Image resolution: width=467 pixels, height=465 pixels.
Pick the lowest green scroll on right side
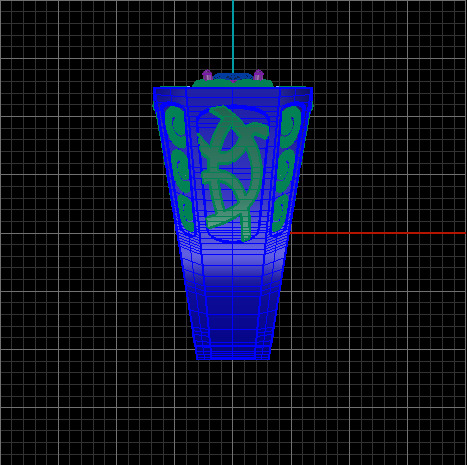[x=280, y=213]
